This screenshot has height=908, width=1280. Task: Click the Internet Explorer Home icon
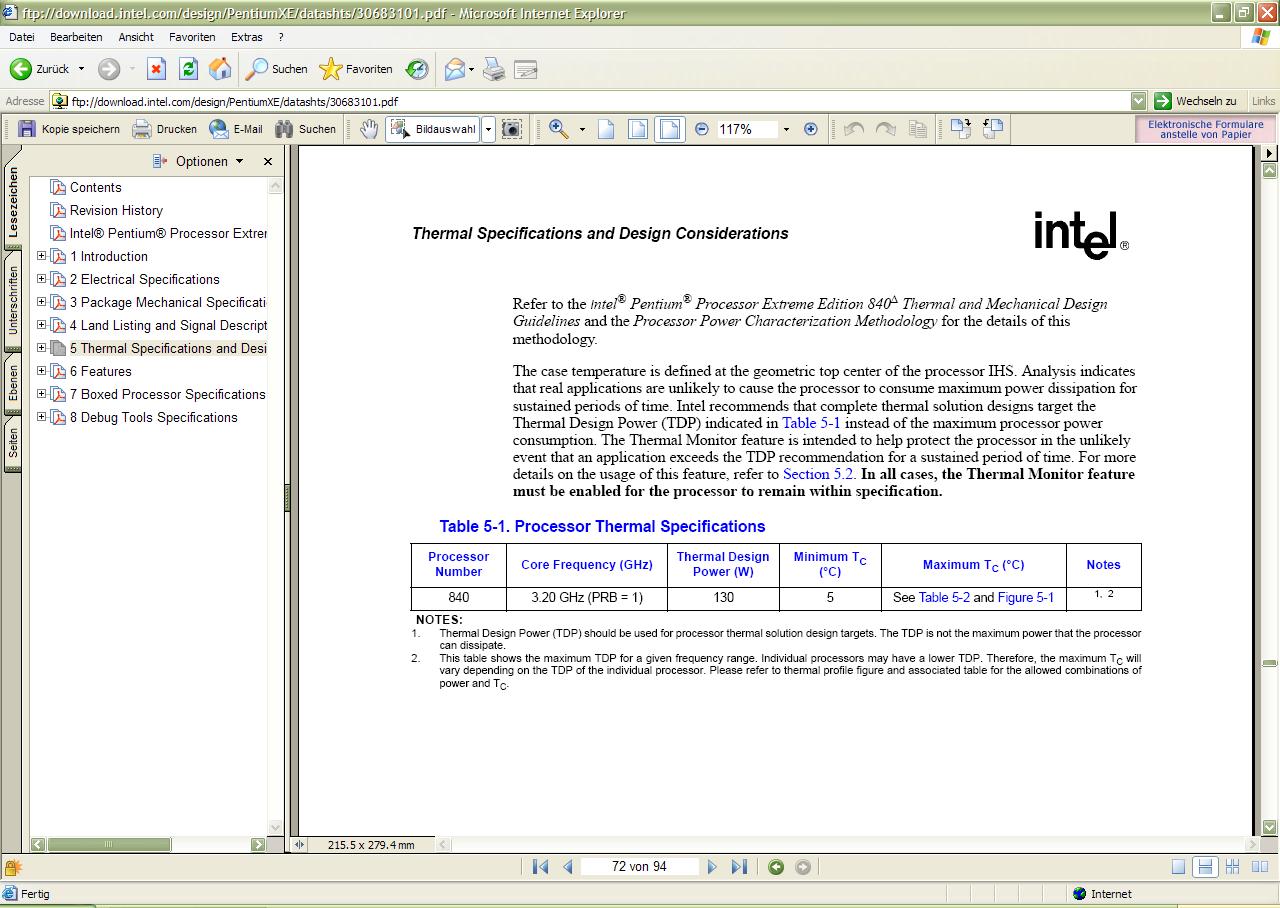click(x=220, y=69)
